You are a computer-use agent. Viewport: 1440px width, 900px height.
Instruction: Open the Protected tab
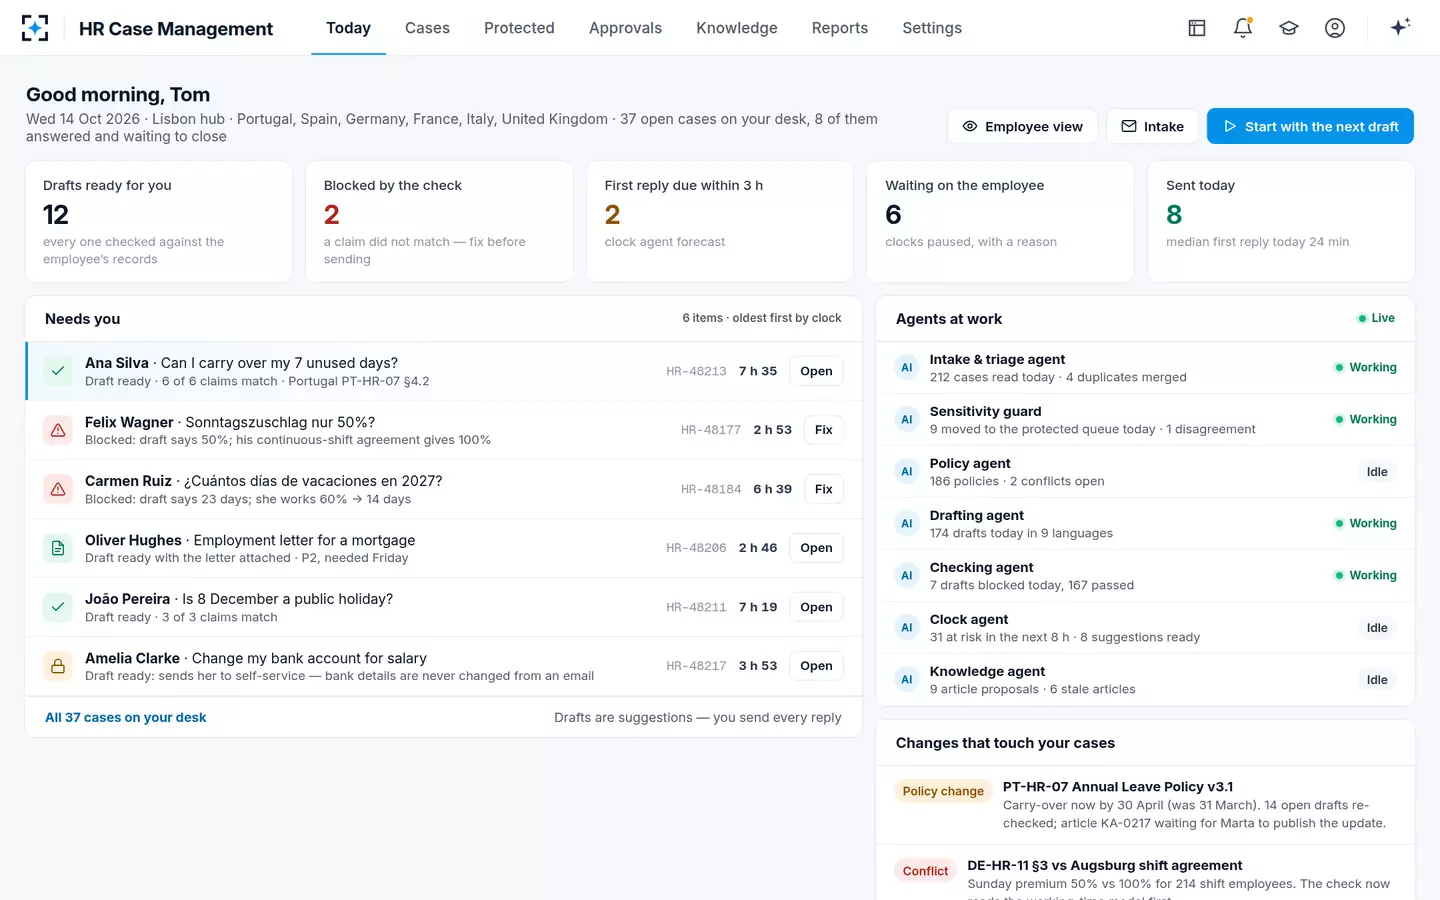point(519,28)
